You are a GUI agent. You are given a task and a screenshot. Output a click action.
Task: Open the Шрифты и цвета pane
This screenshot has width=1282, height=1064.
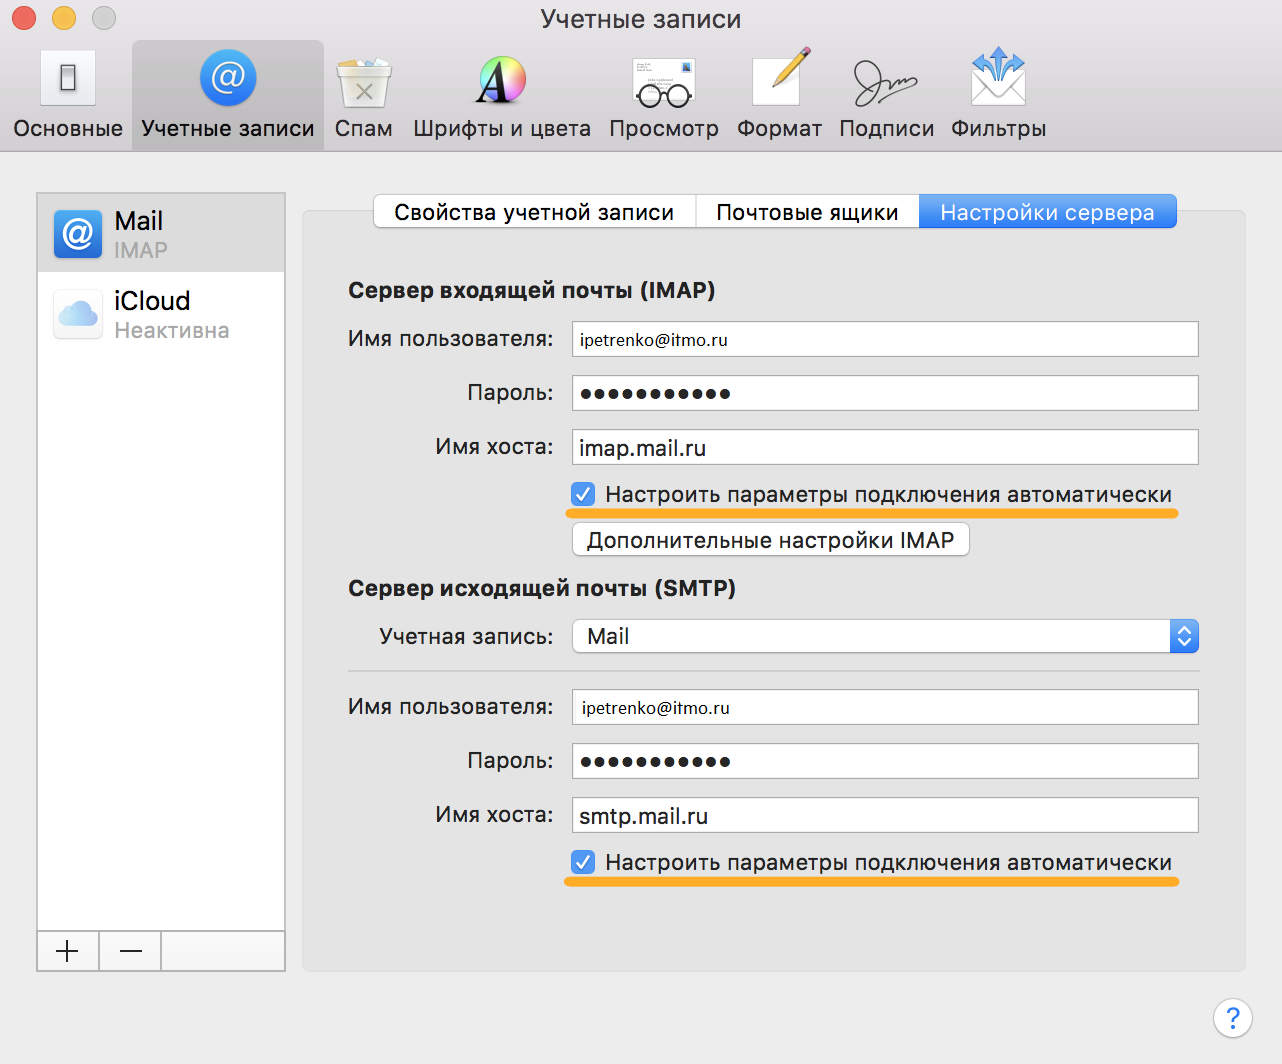(501, 96)
